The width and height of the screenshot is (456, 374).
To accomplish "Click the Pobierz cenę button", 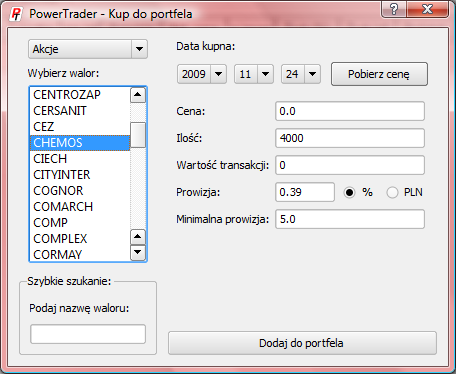I will (x=379, y=74).
